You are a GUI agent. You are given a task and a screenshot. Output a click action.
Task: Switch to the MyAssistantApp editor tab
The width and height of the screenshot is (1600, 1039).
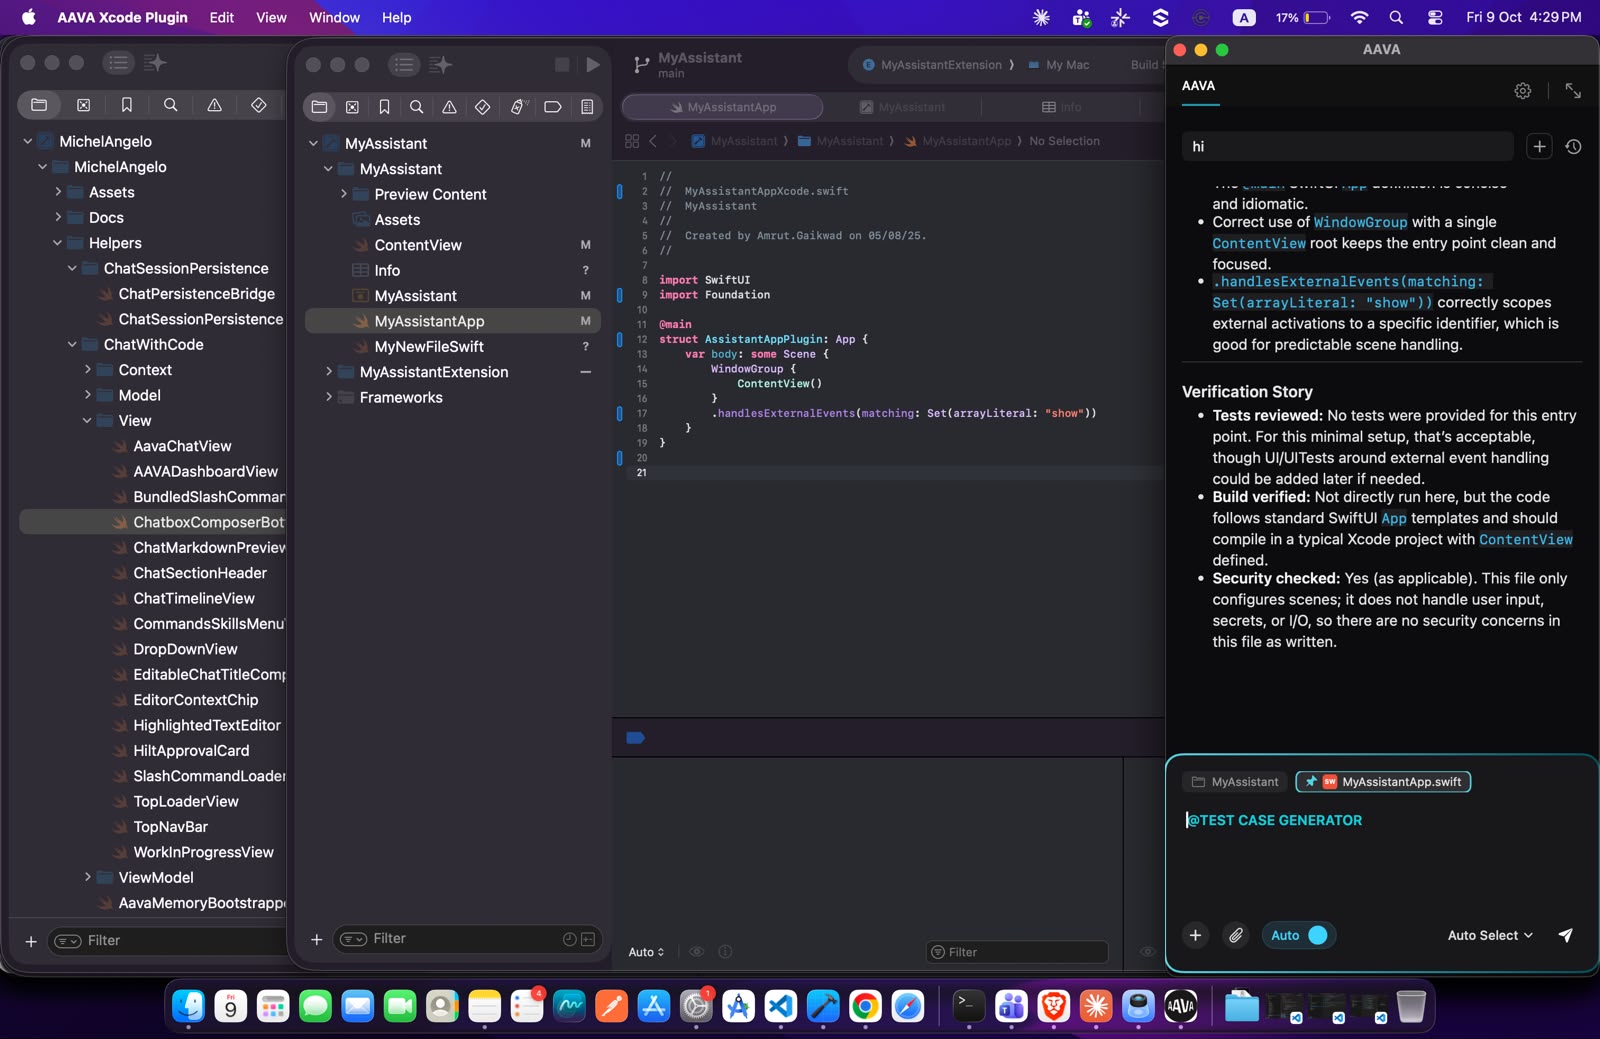click(x=723, y=107)
